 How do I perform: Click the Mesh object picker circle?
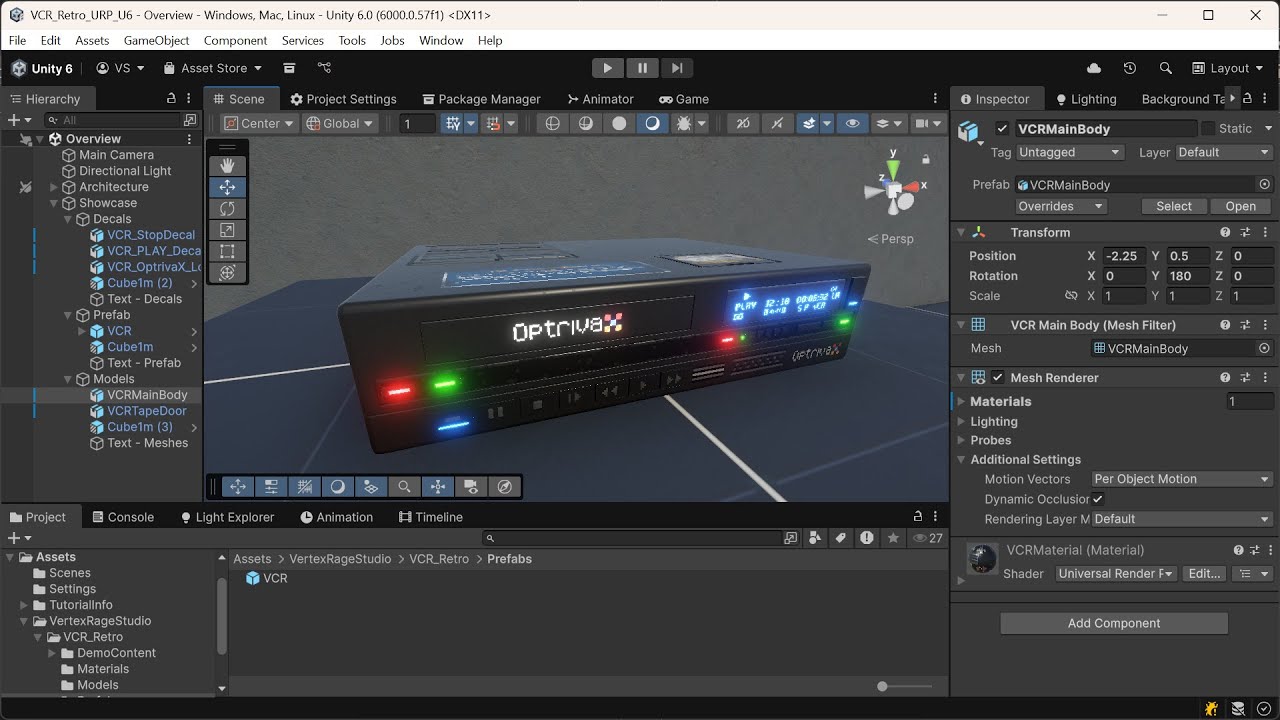click(x=1264, y=348)
